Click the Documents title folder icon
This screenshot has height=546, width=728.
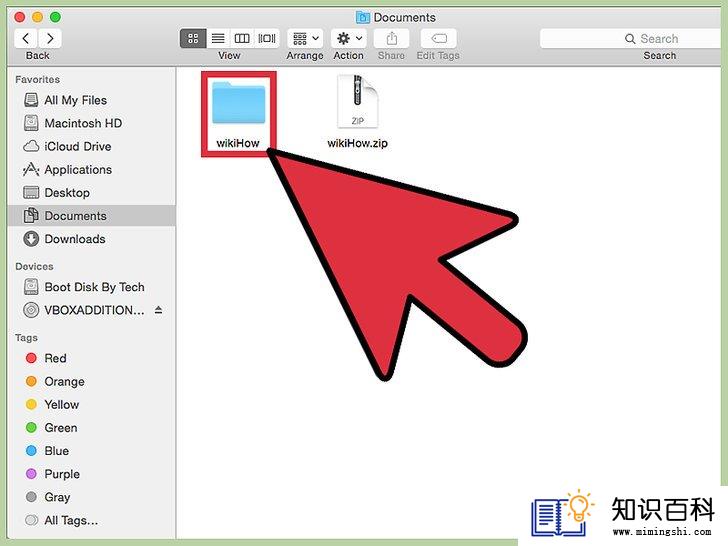coord(363,18)
